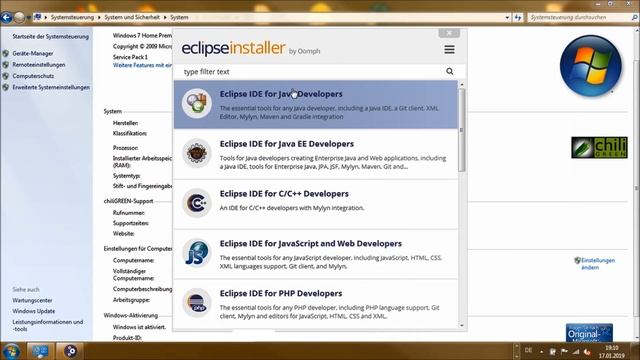Click the shield icon beside Computerschutz
Viewport: 640px width, 360px height.
pos(6,76)
